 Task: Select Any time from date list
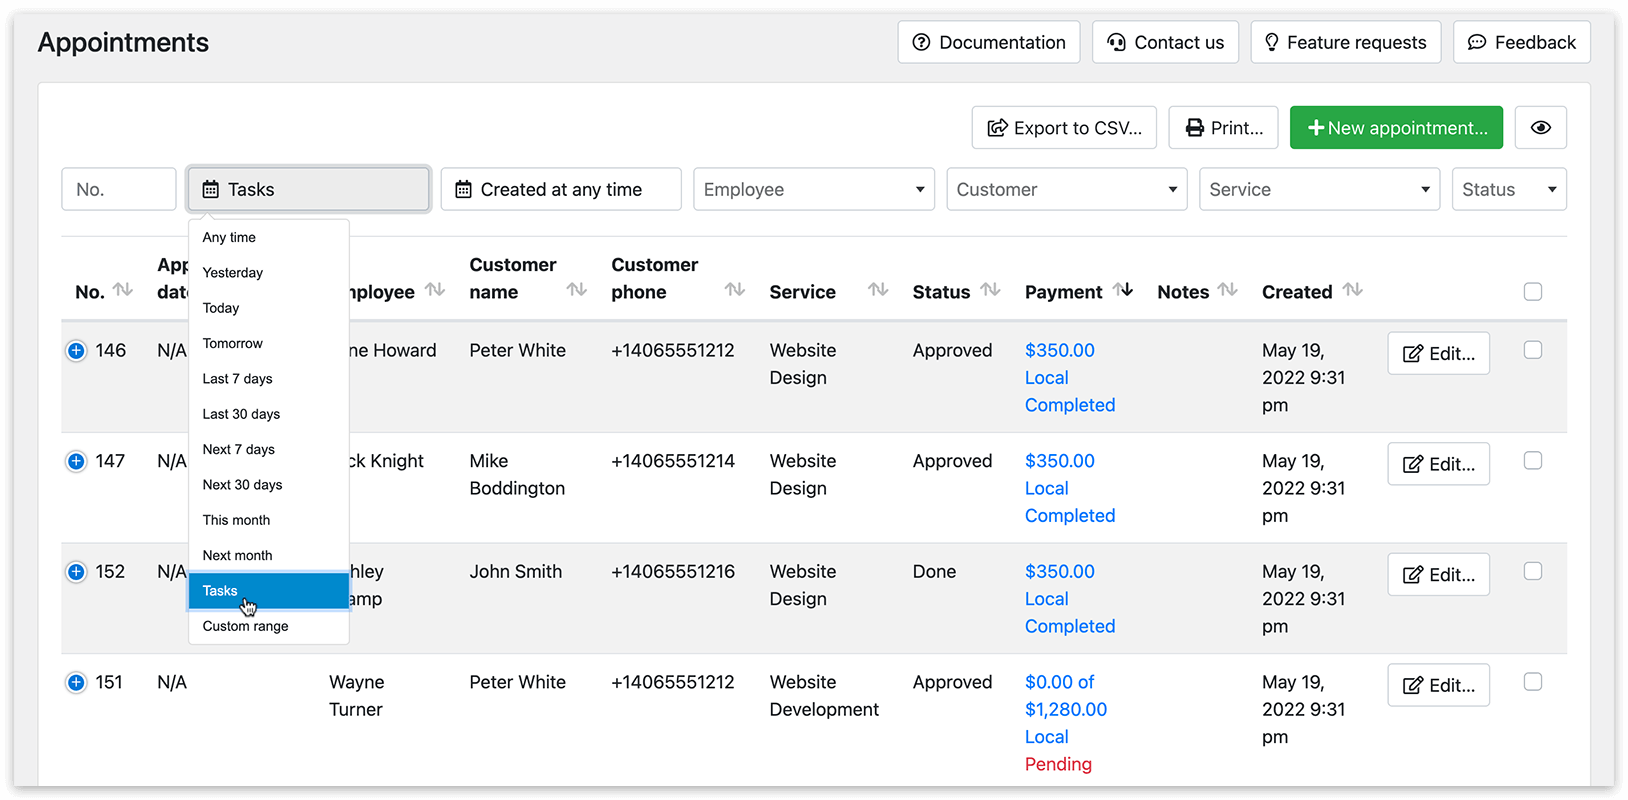click(x=269, y=238)
